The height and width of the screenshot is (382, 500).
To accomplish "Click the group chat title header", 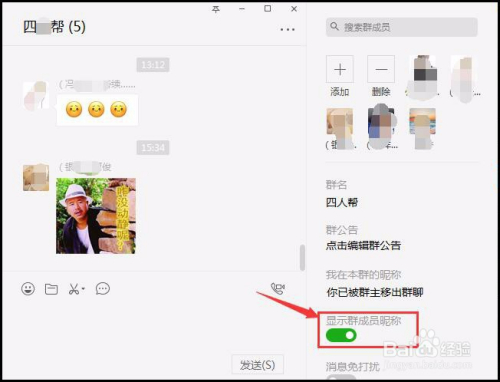I will pos(54,27).
